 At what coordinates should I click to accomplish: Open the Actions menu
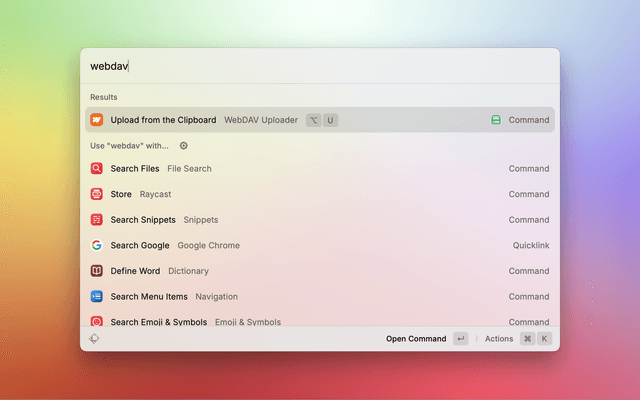click(x=499, y=339)
